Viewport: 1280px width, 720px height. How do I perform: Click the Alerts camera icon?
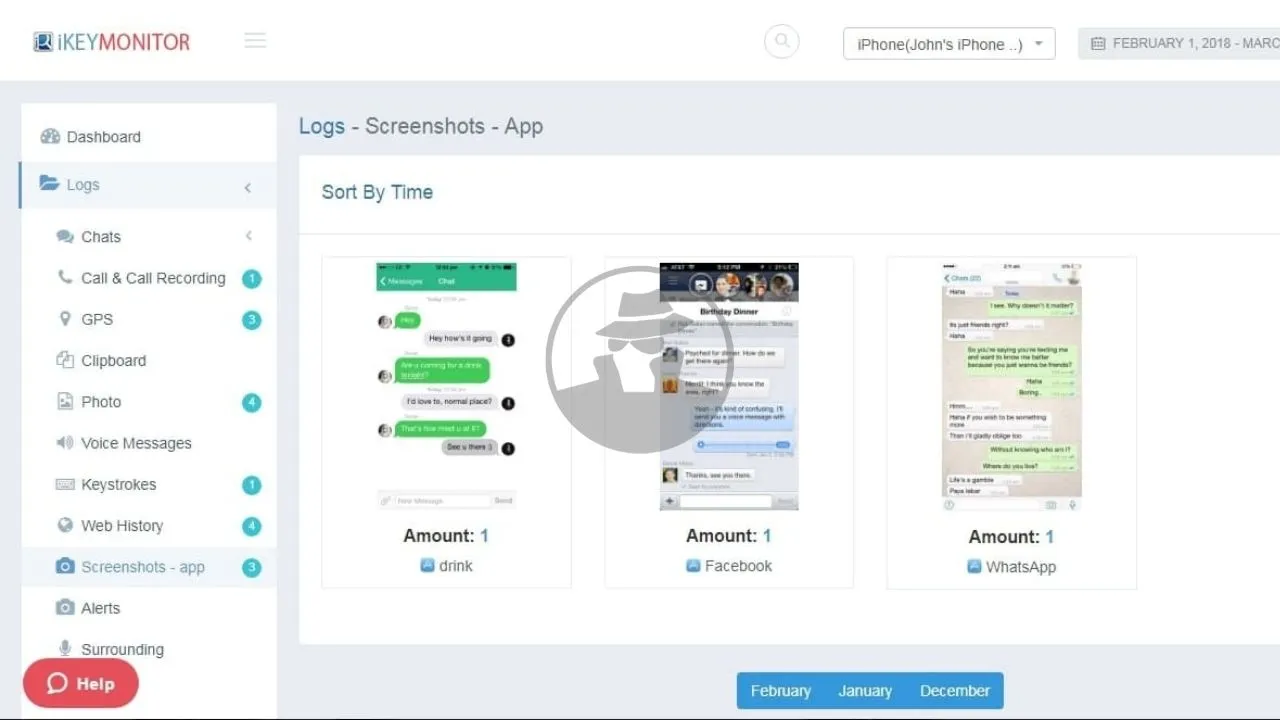click(65, 607)
